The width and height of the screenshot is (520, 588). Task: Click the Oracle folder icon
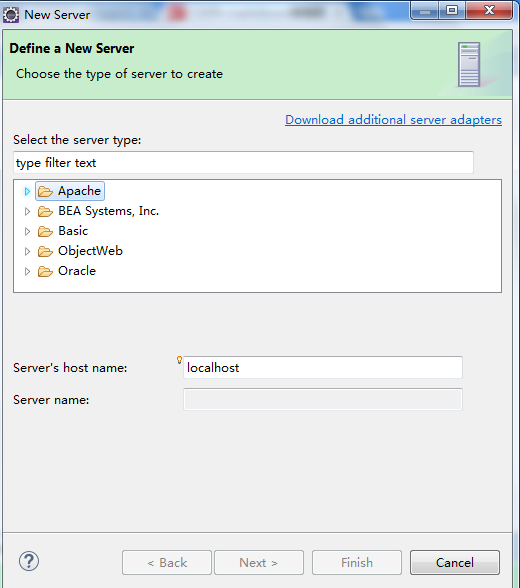point(45,271)
